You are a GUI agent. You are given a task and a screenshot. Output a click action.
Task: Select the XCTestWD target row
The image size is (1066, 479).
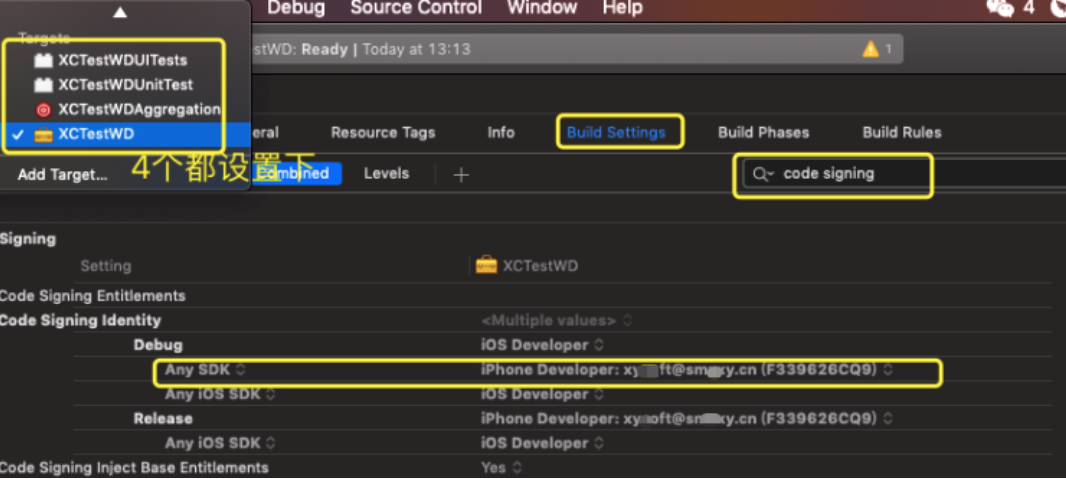(x=124, y=135)
